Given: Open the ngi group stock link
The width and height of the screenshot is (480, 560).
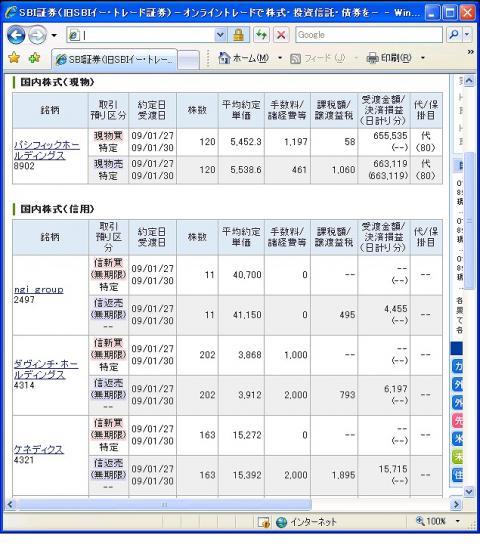Looking at the screenshot, I should (39, 289).
